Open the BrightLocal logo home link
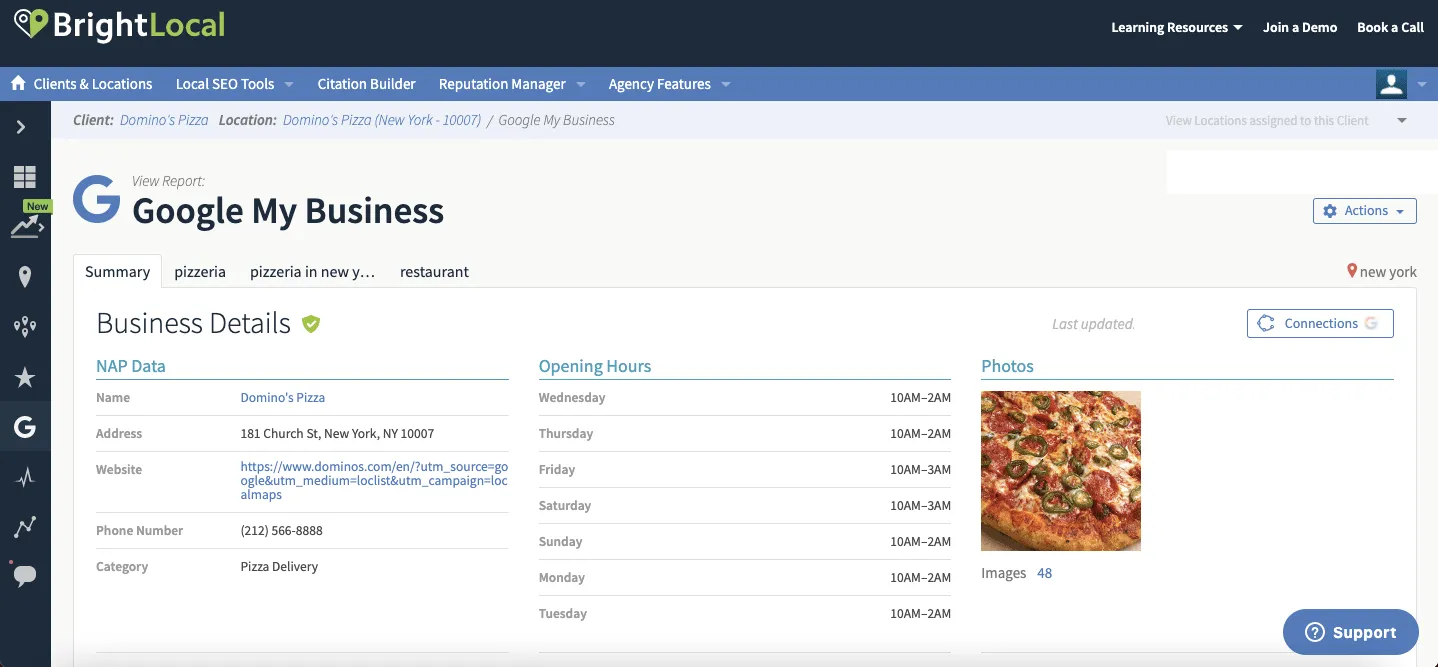 (119, 25)
